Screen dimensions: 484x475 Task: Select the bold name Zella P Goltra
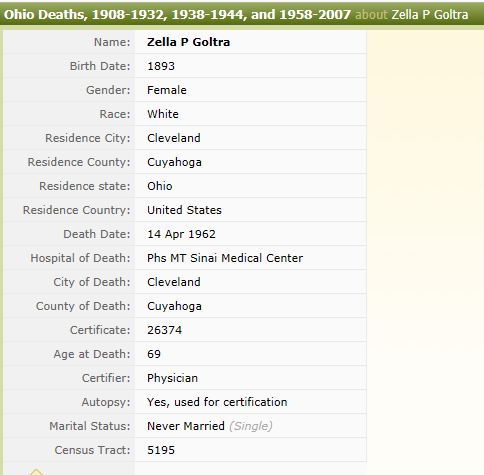point(189,42)
